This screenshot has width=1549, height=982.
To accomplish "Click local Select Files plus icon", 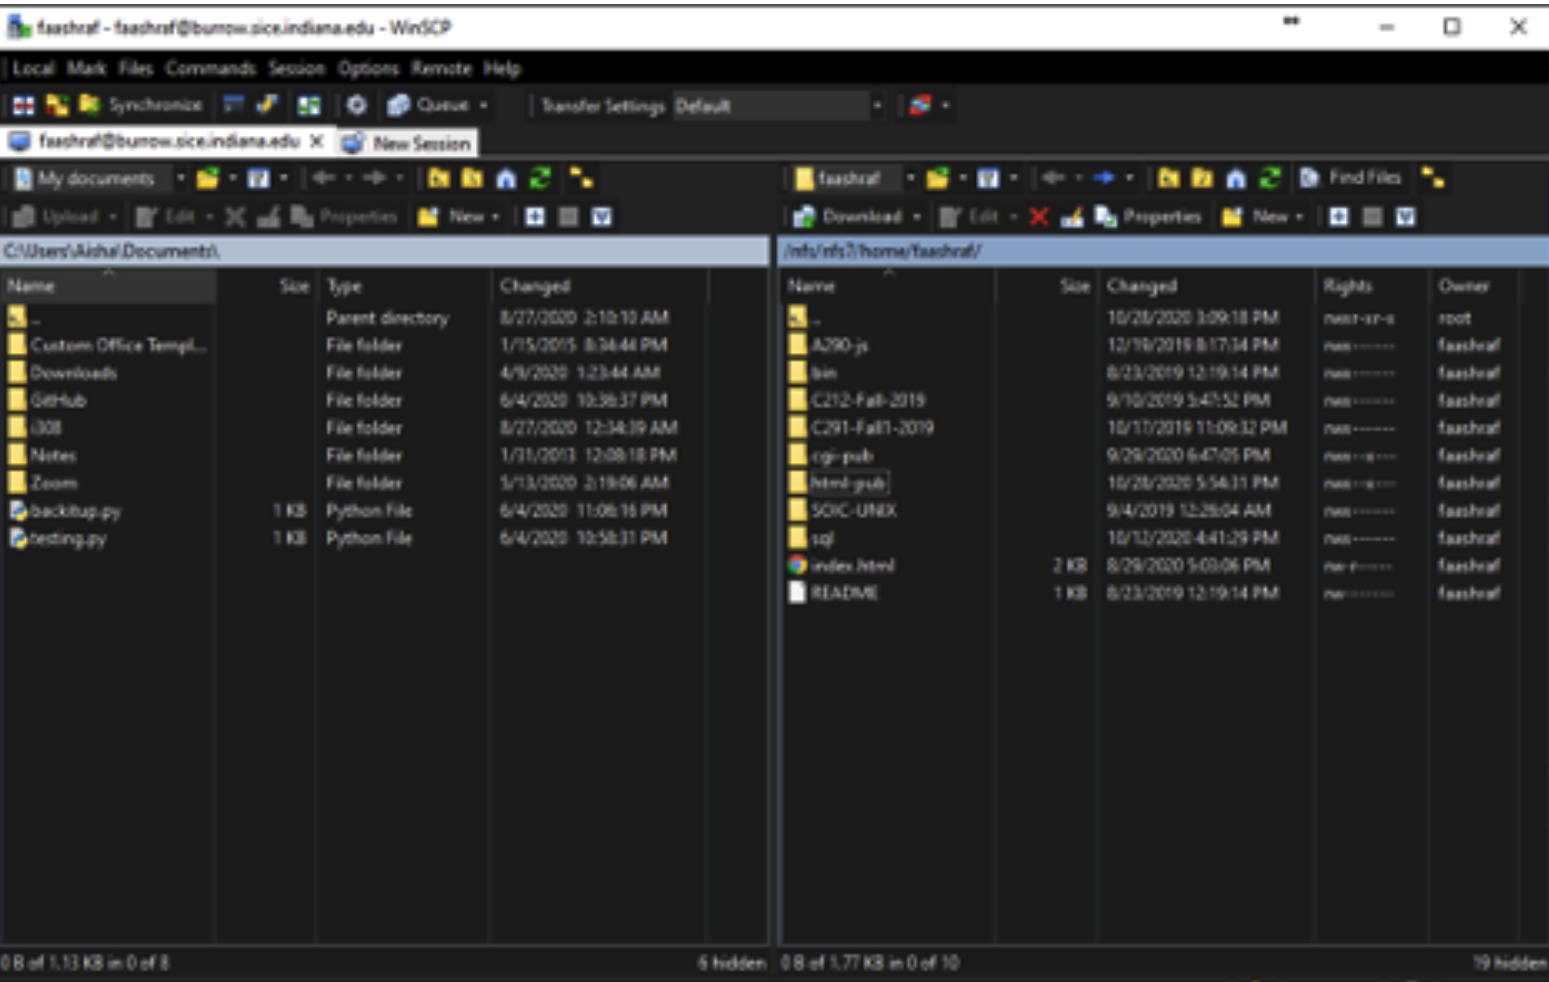I will tap(535, 217).
